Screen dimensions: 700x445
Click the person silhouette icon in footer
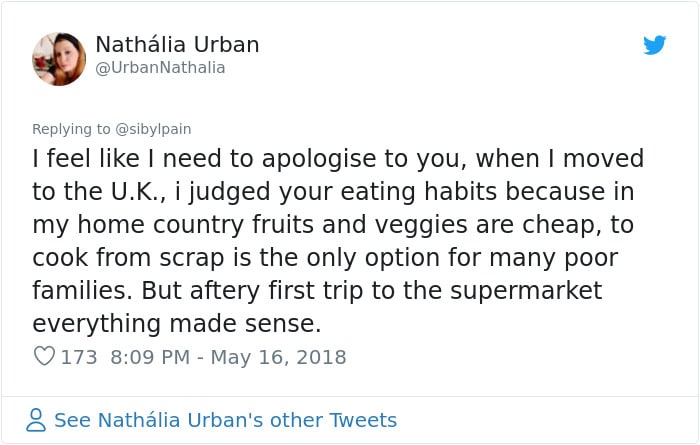(36, 420)
